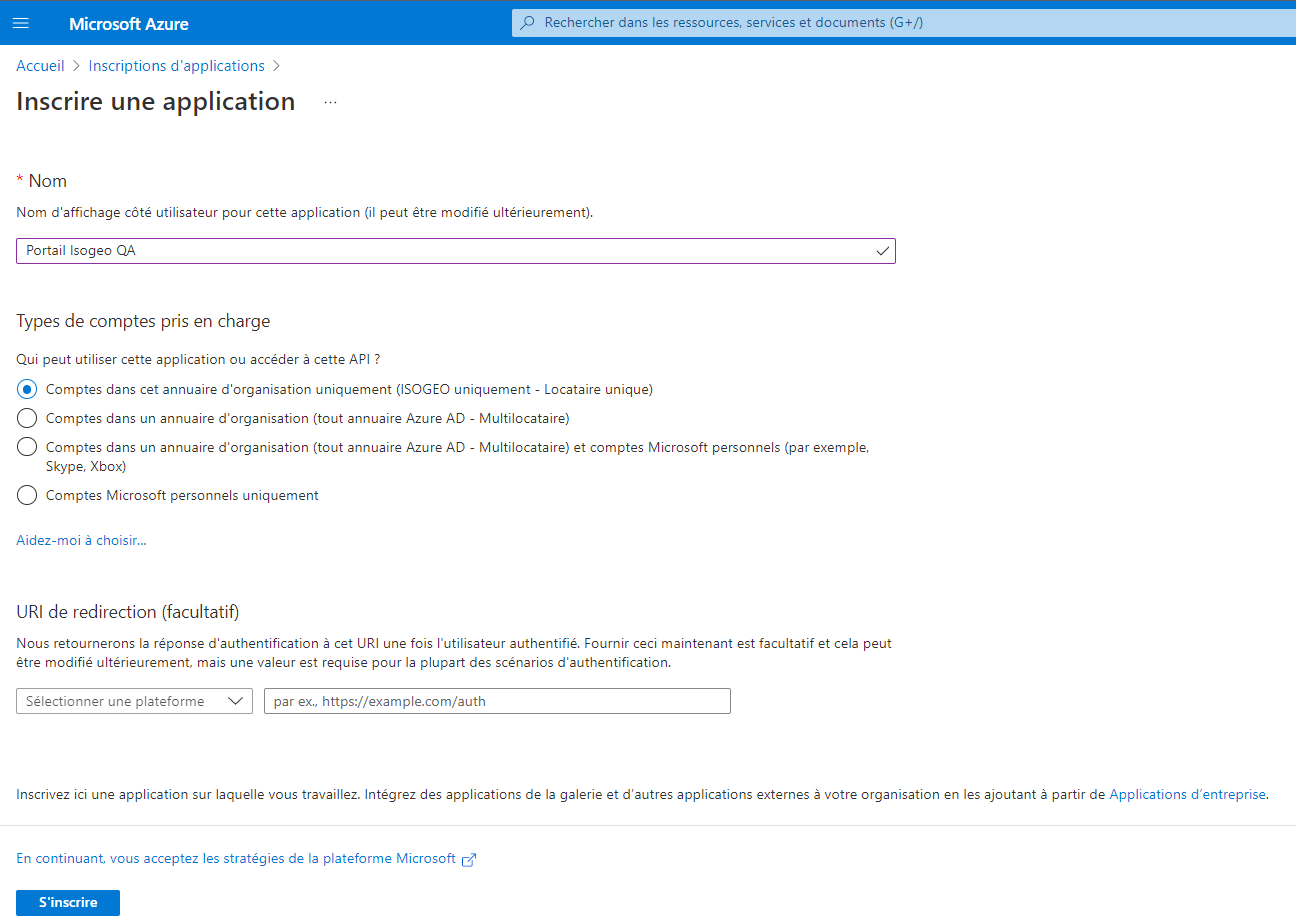Viewport: 1296px width, 922px height.
Task: Click the 'Qui peut utiliser cette application' question text
Action: [198, 359]
